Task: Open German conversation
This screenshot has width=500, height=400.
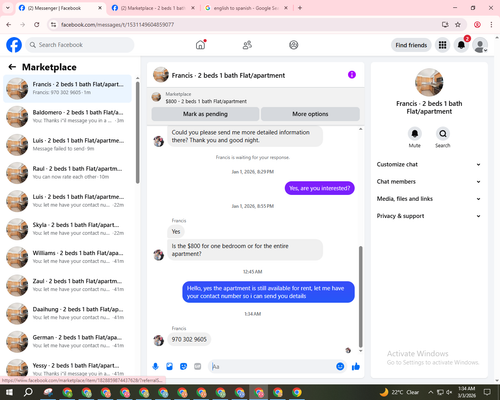Action: 67,341
